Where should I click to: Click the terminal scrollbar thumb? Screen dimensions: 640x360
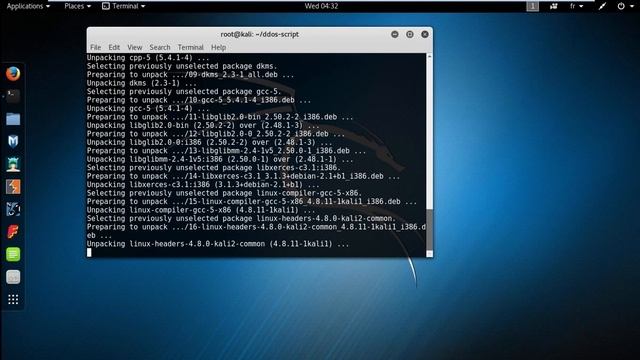coord(429,231)
